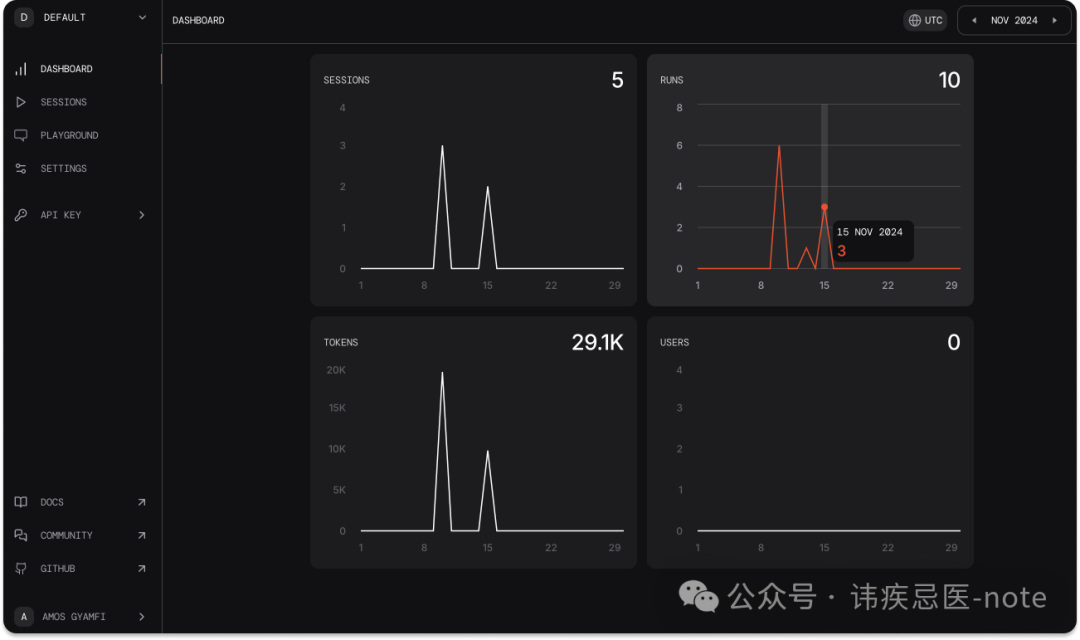Viewport: 1080px width, 640px height.
Task: Click the NOV 2024 month label
Action: [1014, 21]
